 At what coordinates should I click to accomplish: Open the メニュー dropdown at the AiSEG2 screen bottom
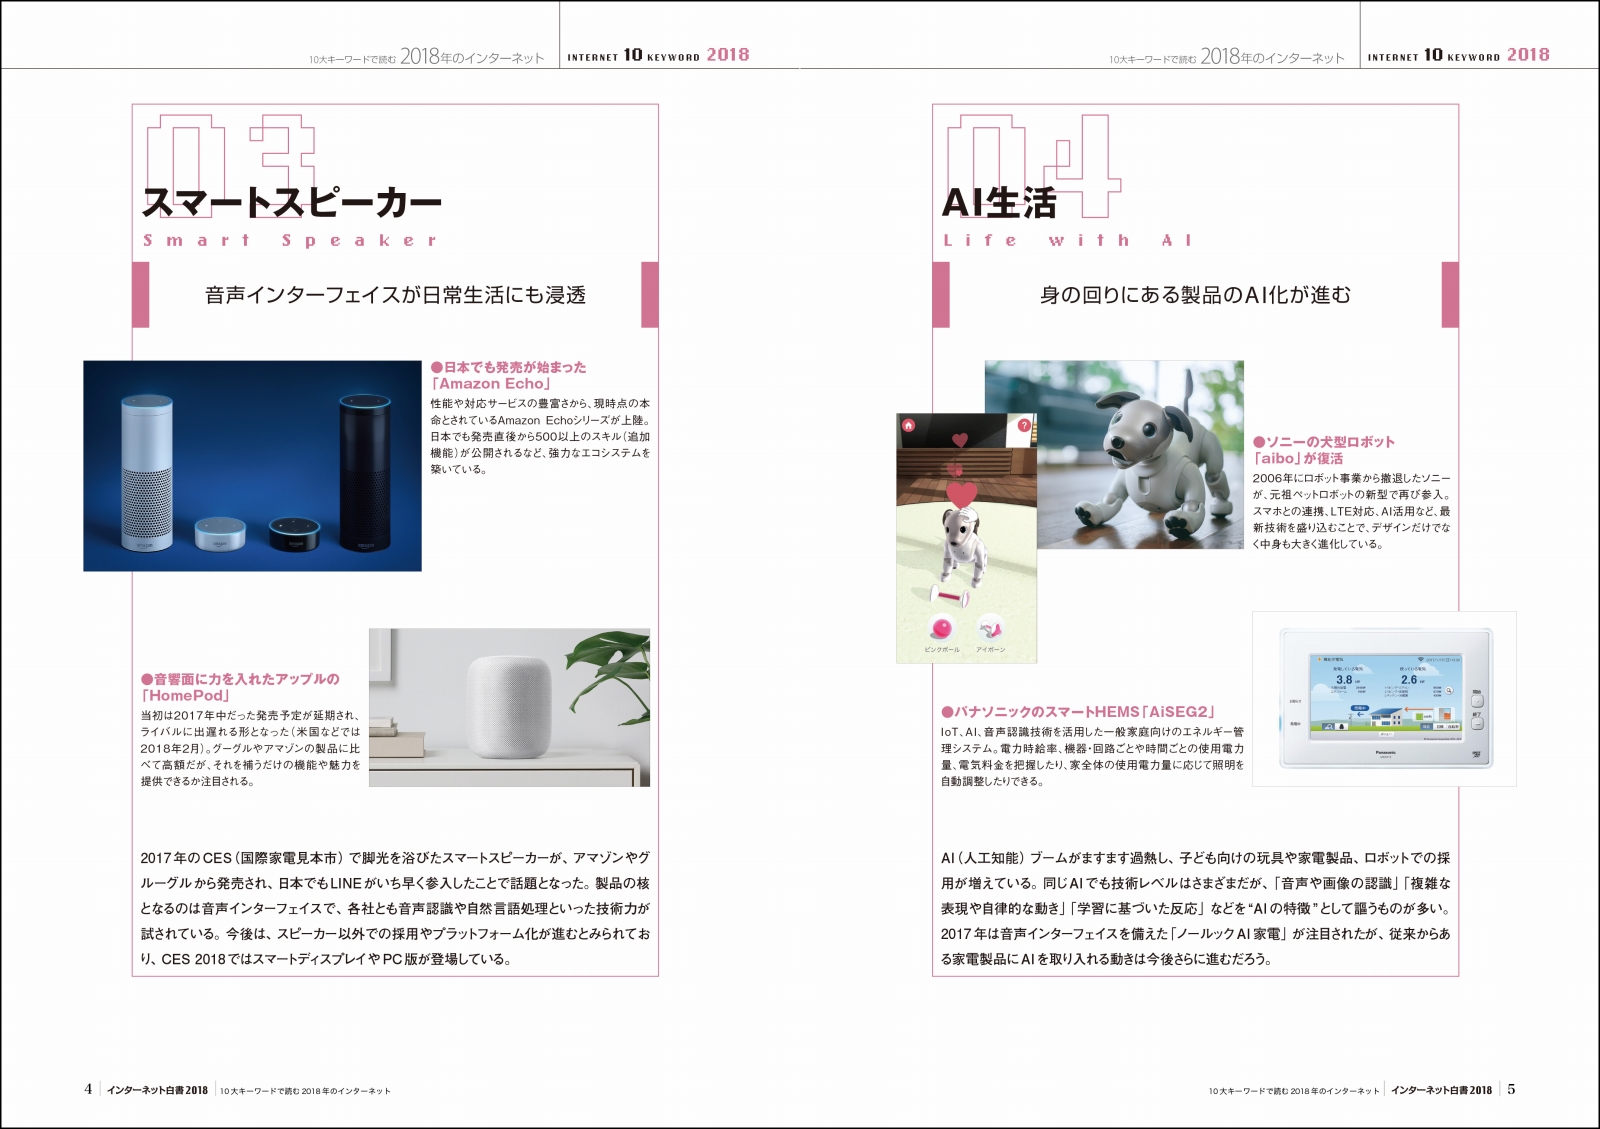tap(1387, 735)
